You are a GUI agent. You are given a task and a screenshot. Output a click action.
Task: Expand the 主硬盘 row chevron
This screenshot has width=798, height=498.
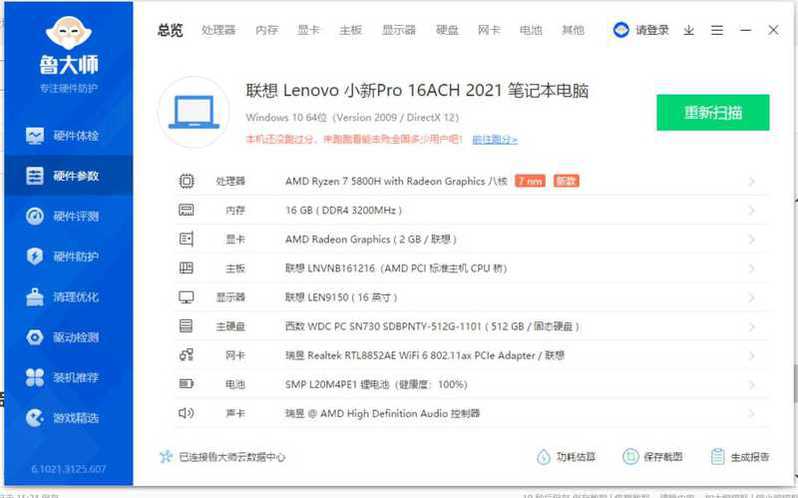click(752, 327)
